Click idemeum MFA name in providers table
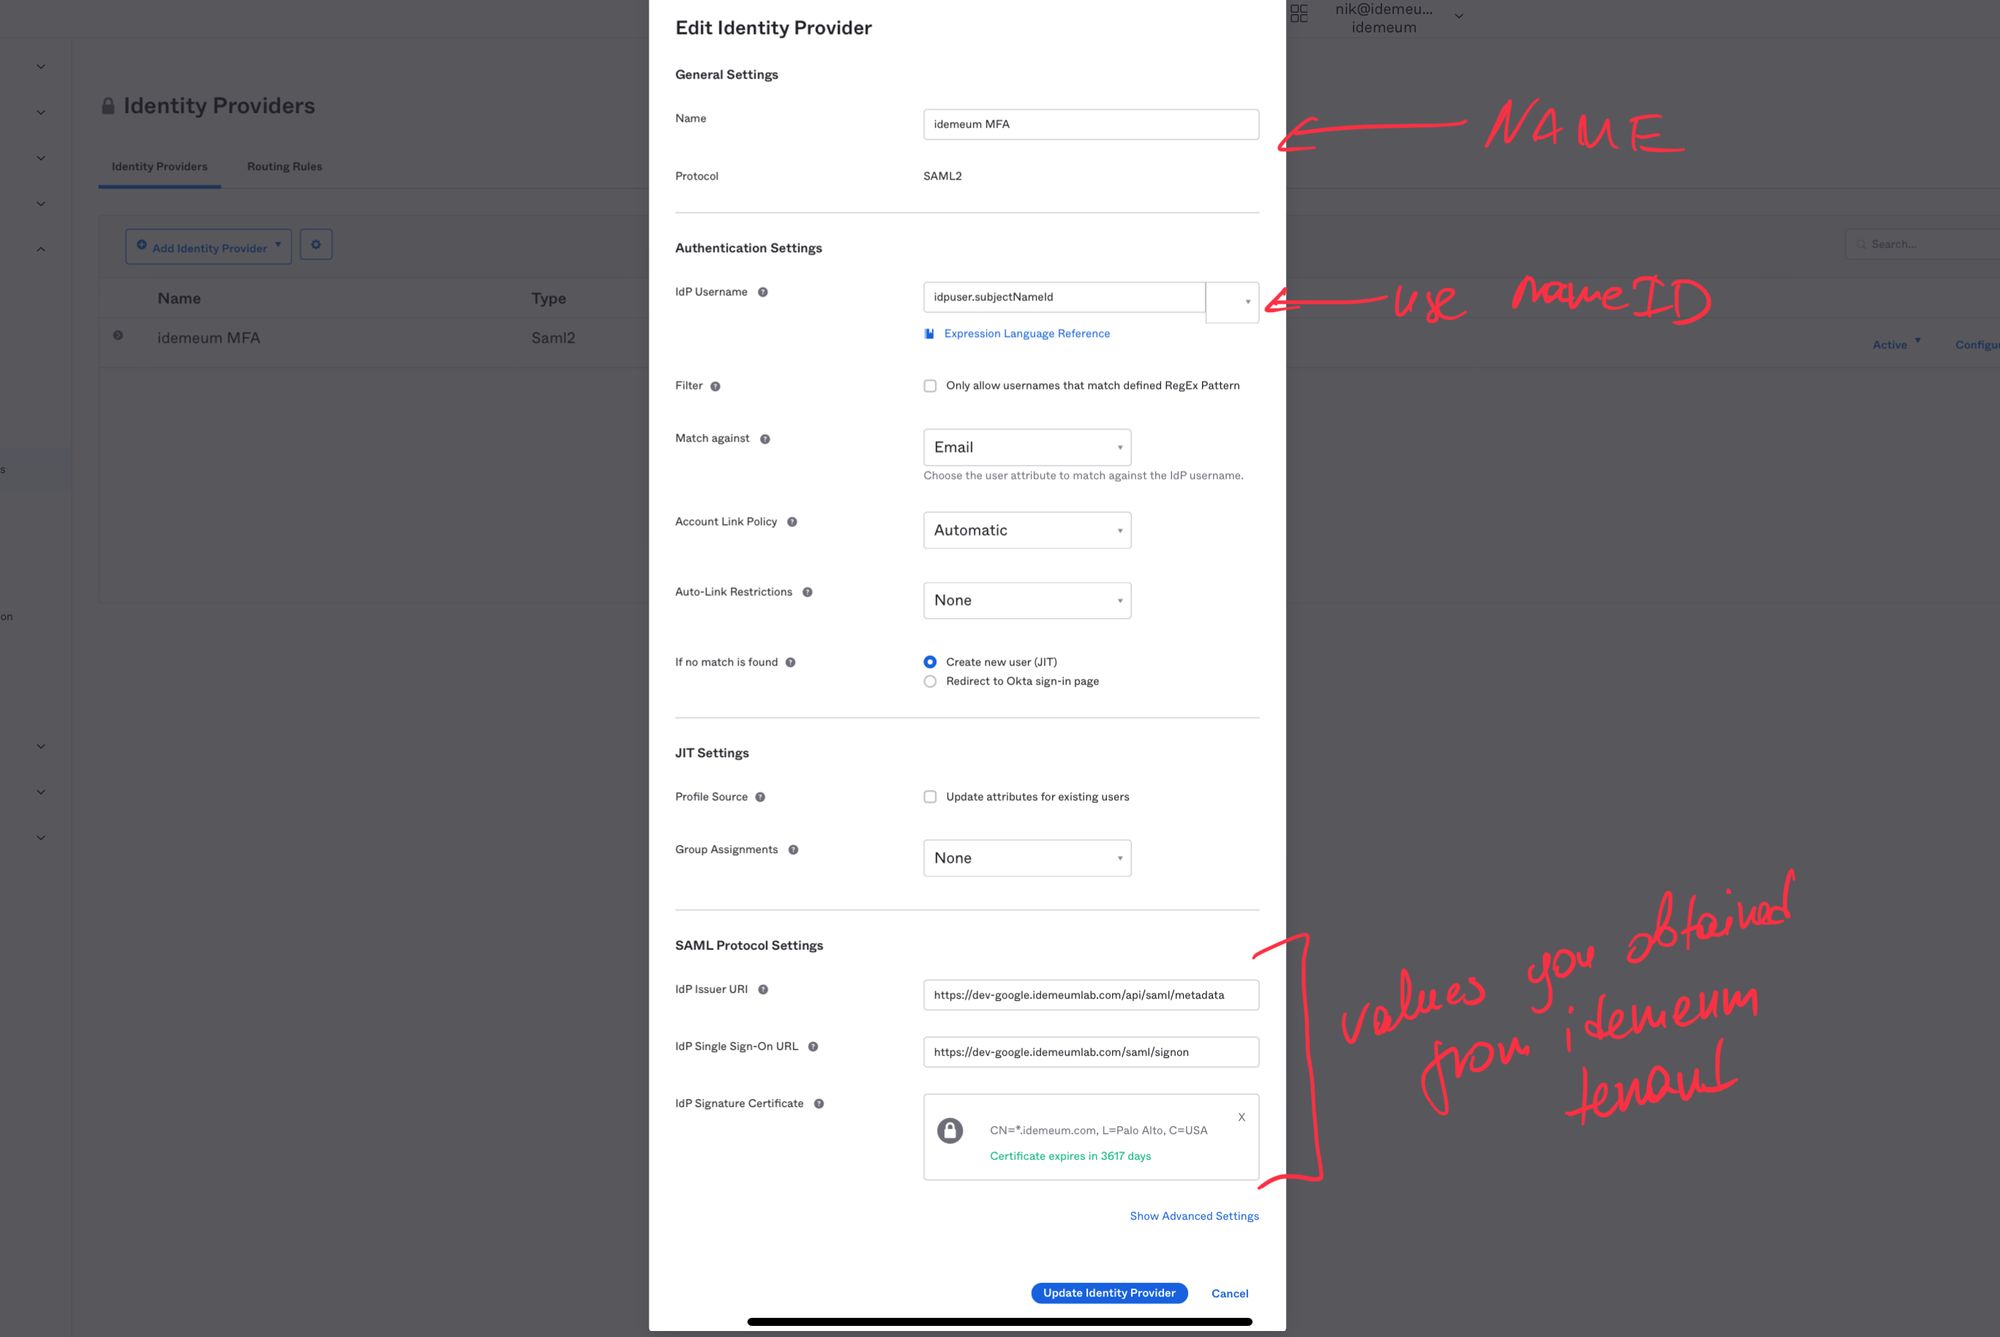2000x1337 pixels. (208, 338)
